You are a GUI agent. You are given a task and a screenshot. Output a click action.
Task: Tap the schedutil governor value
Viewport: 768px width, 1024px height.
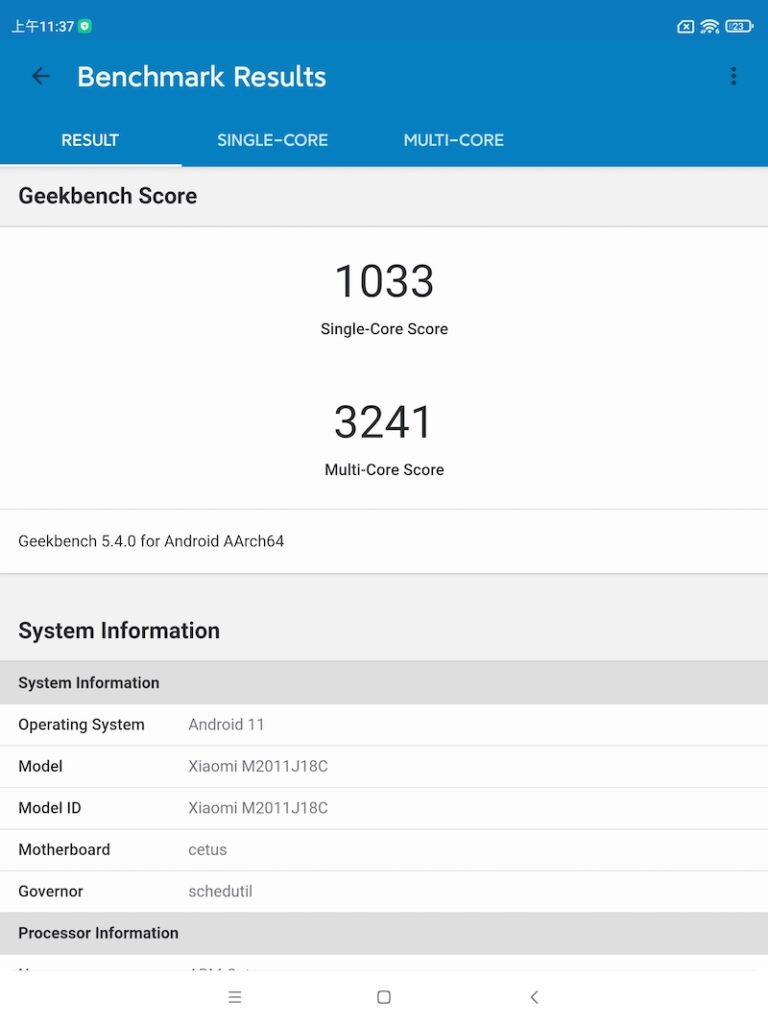coord(220,891)
